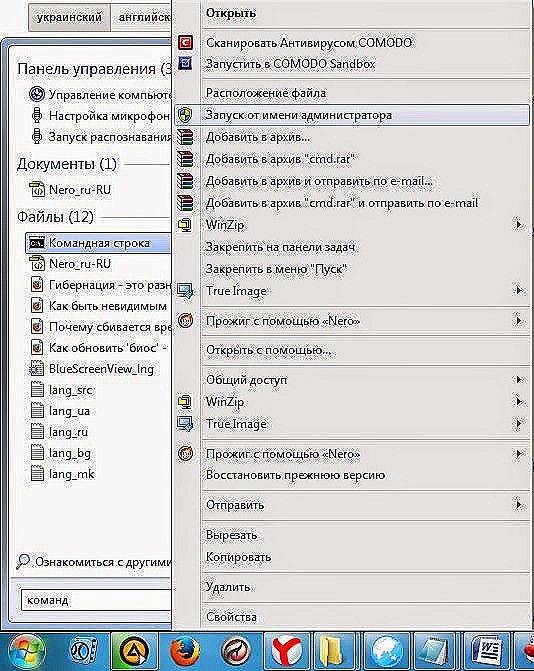Image resolution: width=534 pixels, height=671 pixels.
Task: Click WinRAR icon beside 'Добавить в архив...'
Action: click(x=185, y=137)
